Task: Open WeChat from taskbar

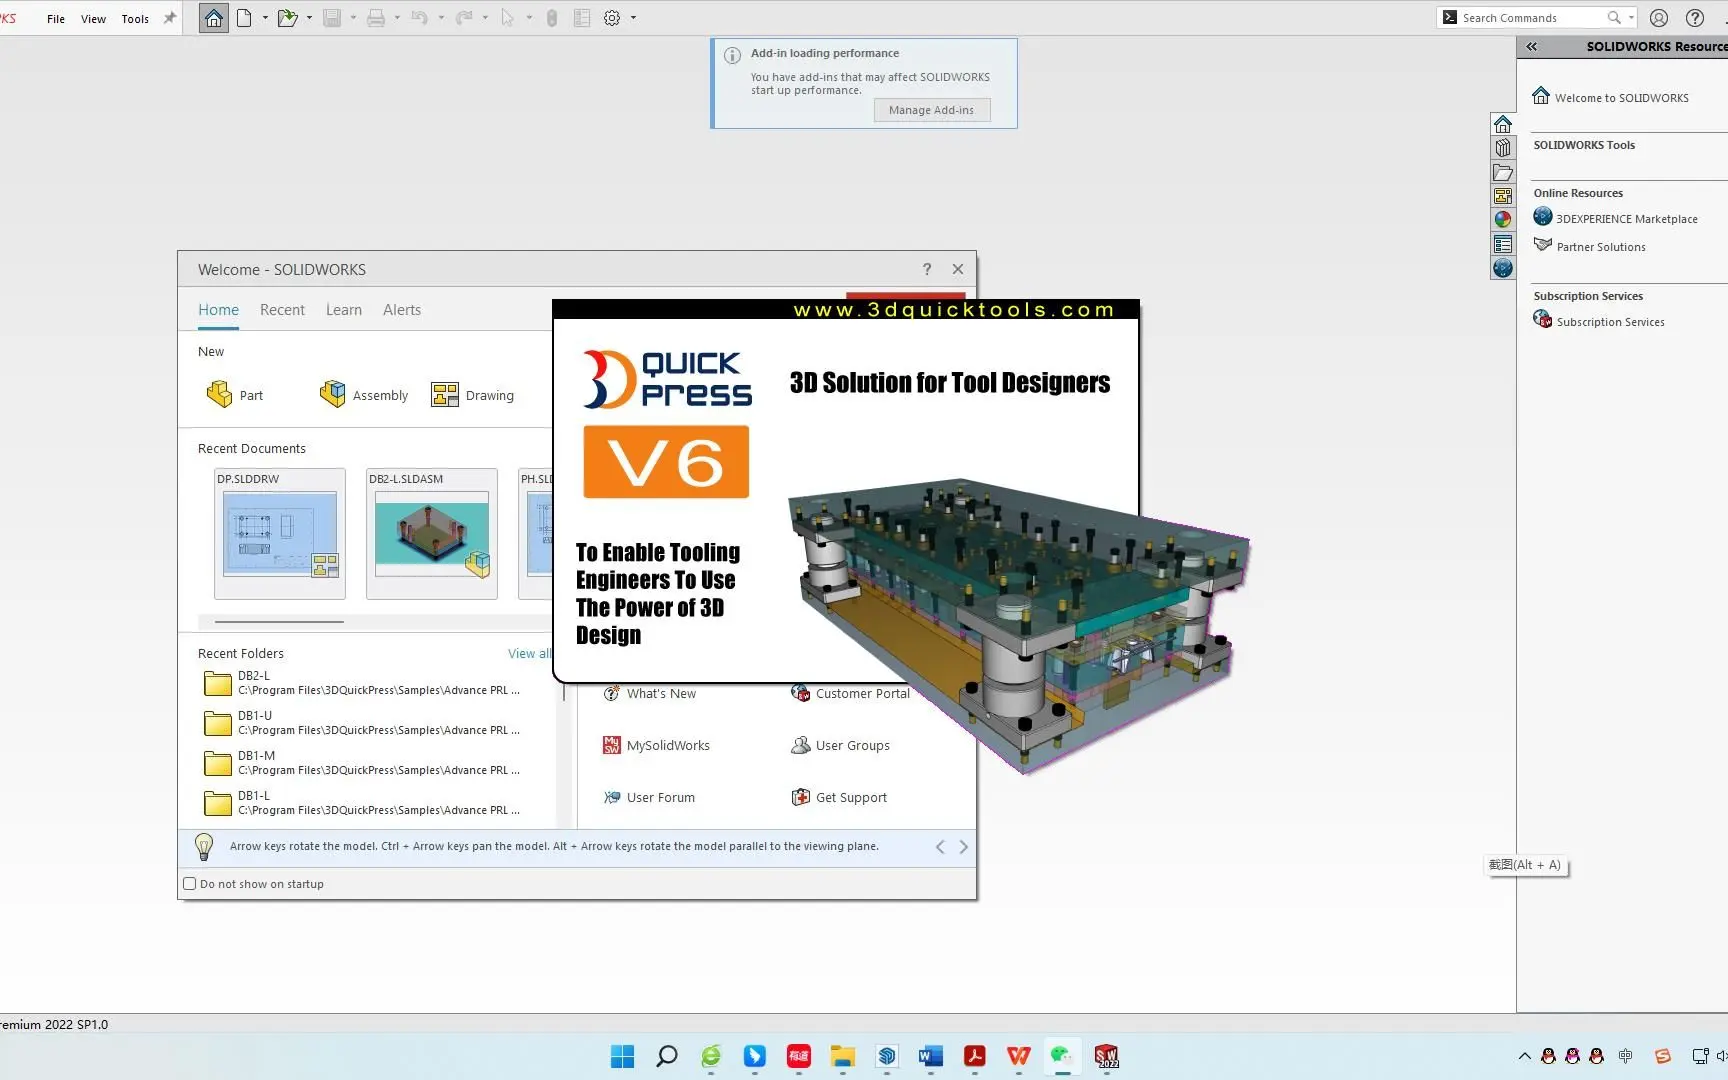Action: [1061, 1055]
